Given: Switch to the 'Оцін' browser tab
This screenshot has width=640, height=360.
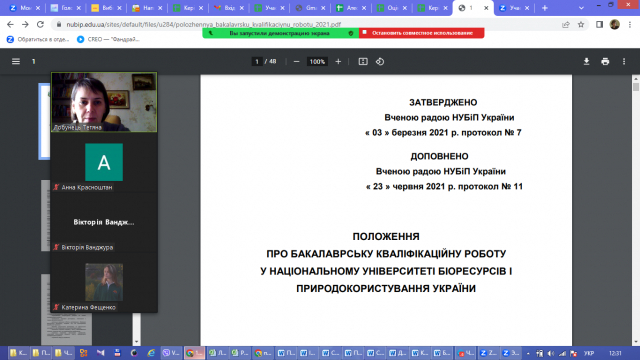Looking at the screenshot, I should (x=392, y=8).
